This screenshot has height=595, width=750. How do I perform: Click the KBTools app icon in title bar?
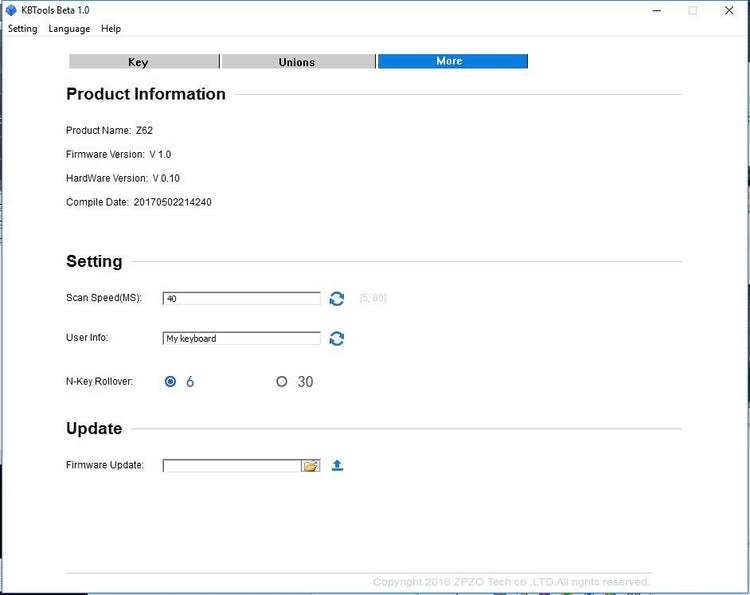[11, 10]
